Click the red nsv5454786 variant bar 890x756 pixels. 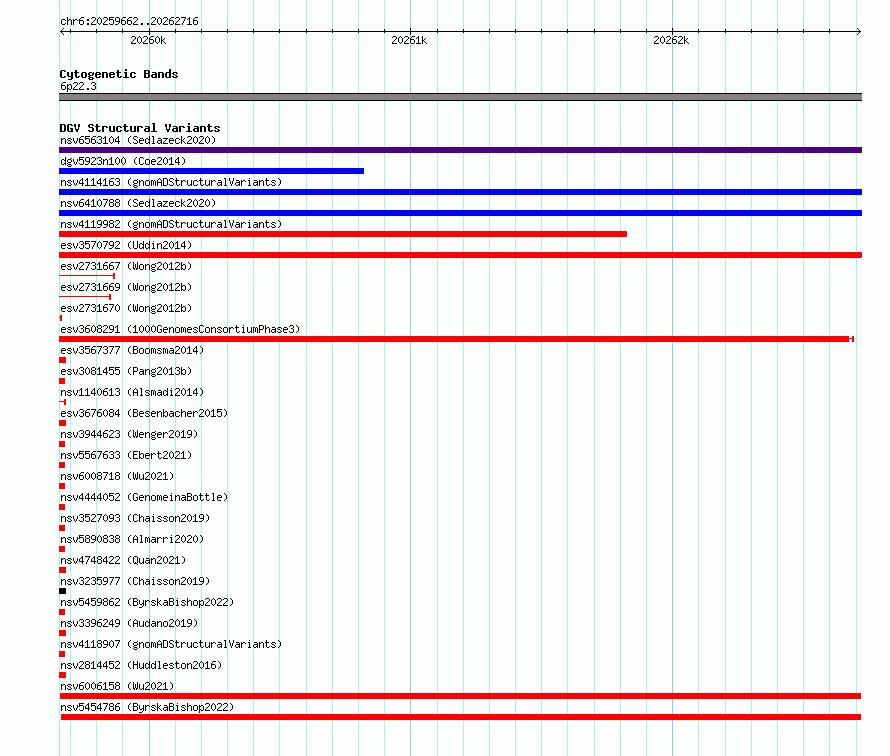pyautogui.click(x=461, y=717)
